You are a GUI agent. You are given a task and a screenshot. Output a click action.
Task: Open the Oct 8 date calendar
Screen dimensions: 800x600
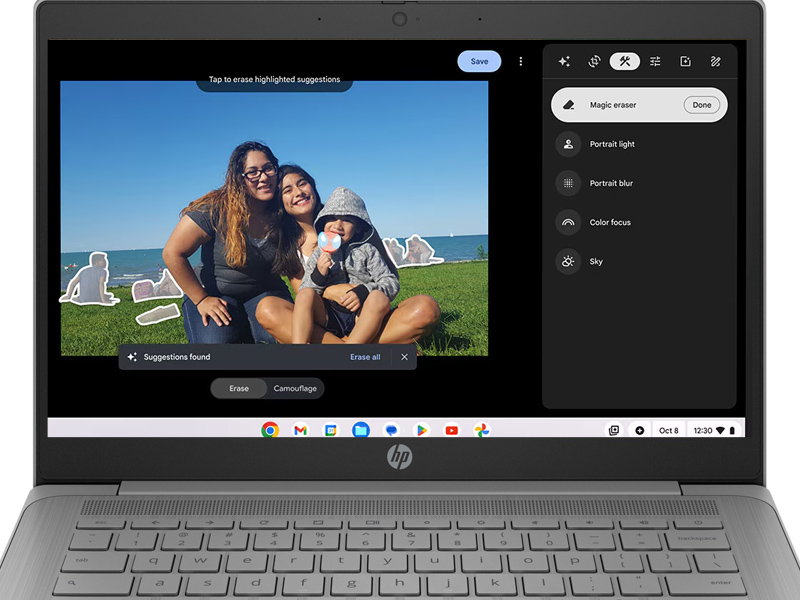click(x=668, y=431)
